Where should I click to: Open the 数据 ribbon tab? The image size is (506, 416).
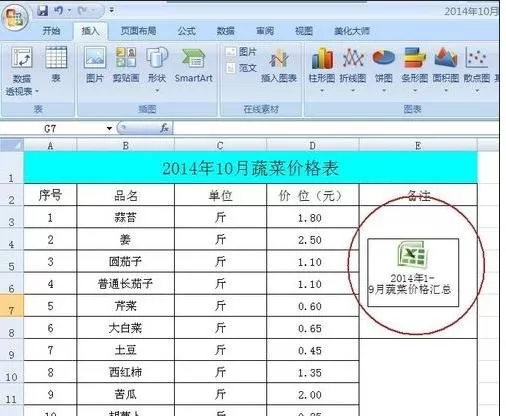[226, 31]
